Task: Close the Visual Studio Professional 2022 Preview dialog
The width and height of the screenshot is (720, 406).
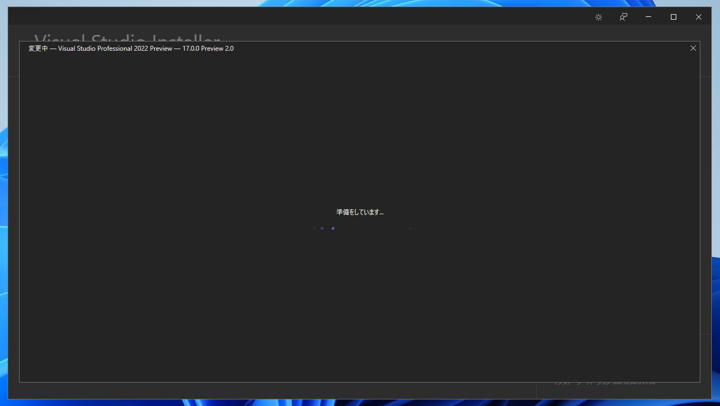Action: 693,48
